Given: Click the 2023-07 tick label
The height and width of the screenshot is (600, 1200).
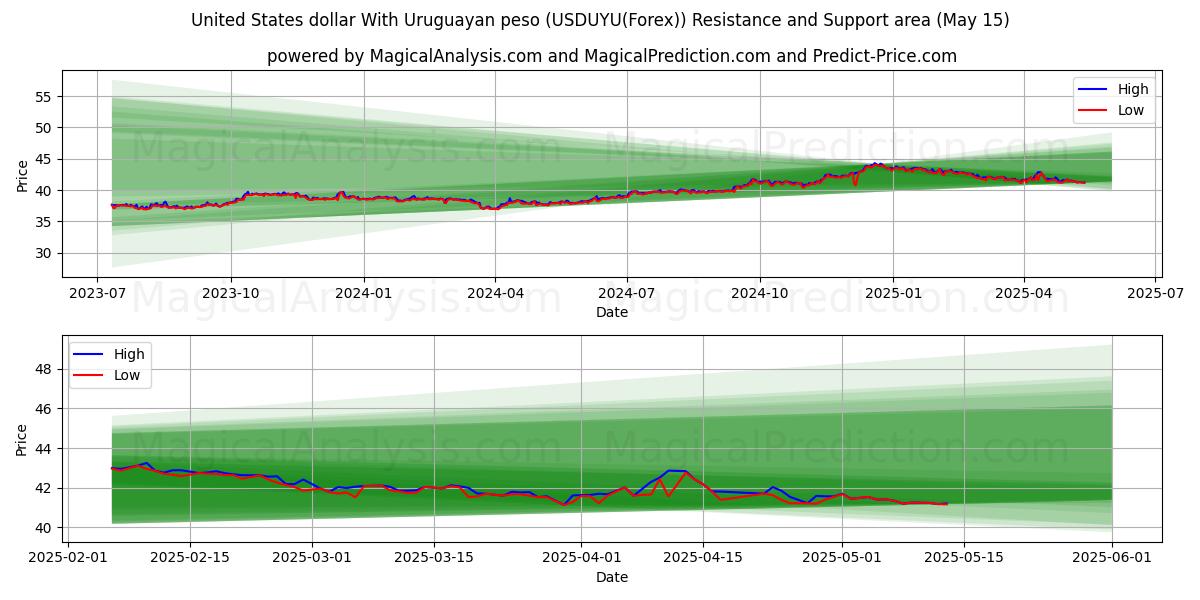Looking at the screenshot, I should pos(97,294).
